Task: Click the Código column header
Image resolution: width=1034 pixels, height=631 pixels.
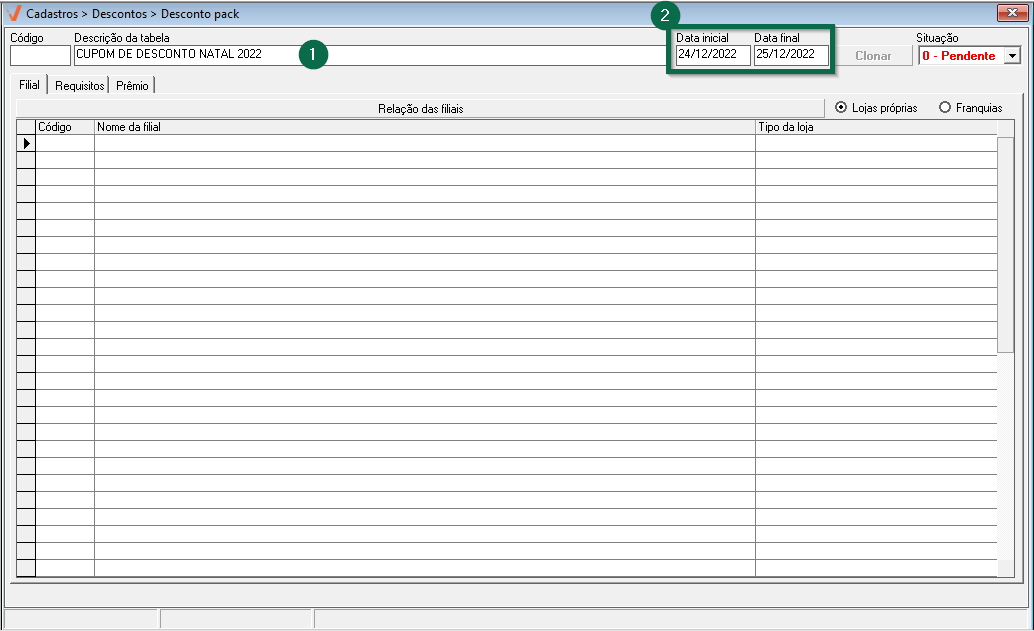Action: click(65, 127)
